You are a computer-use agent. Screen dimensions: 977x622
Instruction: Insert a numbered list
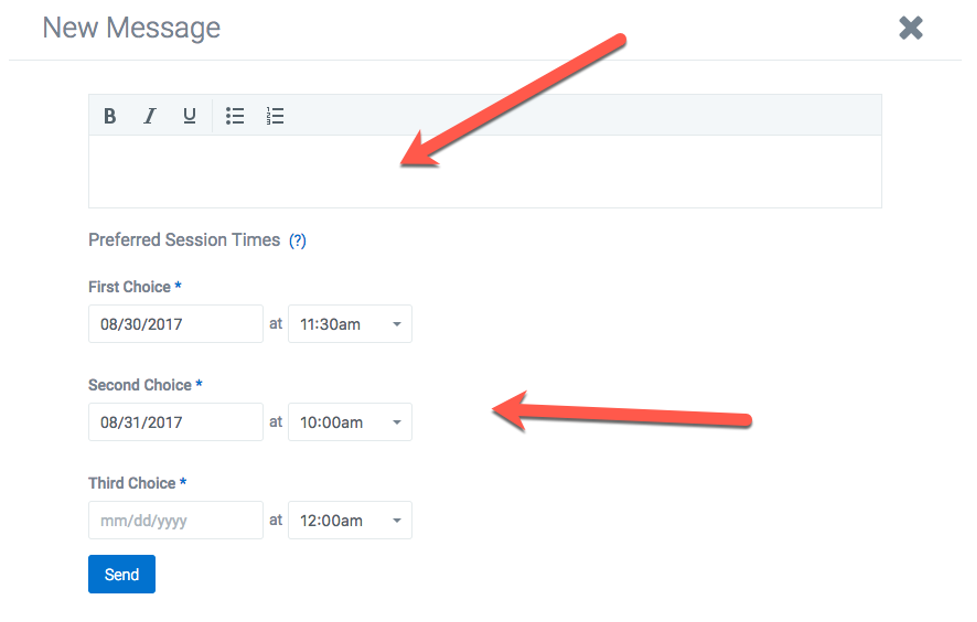click(x=275, y=116)
